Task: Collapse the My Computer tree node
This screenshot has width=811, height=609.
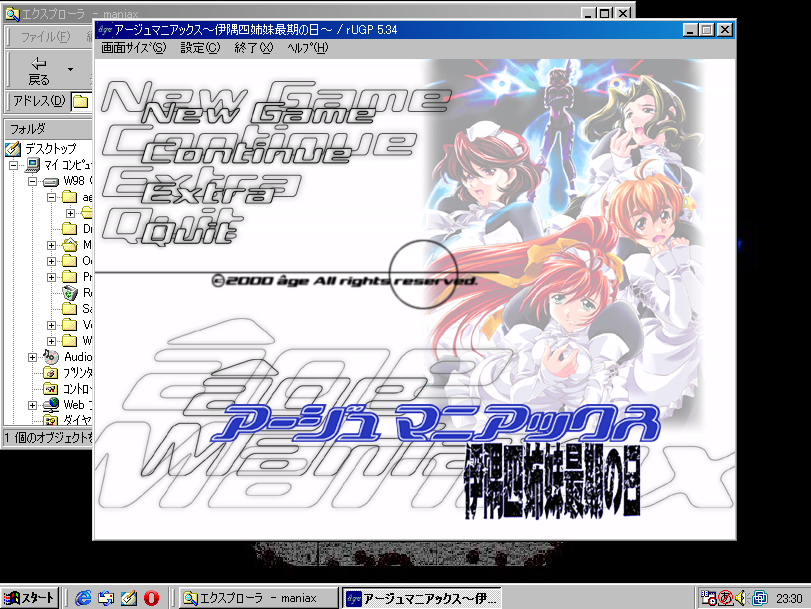Action: 15,165
